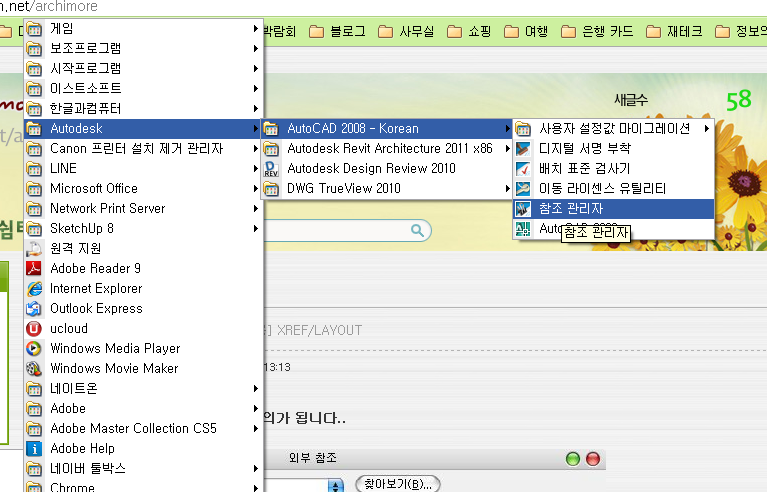Open the 한글과컴퓨터 menu folder

(x=143, y=109)
